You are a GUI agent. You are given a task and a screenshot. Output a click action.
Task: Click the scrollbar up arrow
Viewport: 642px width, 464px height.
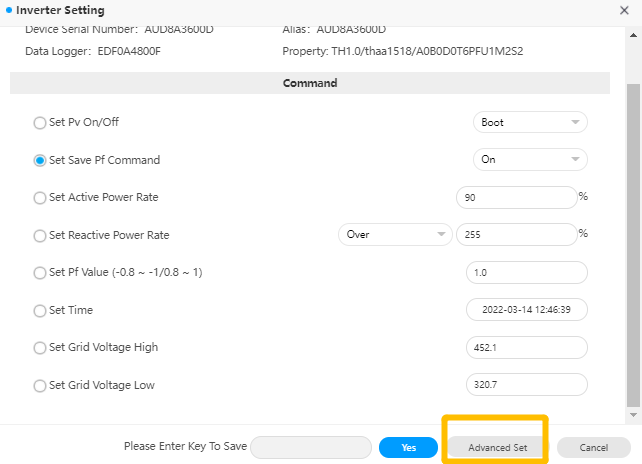[633, 35]
